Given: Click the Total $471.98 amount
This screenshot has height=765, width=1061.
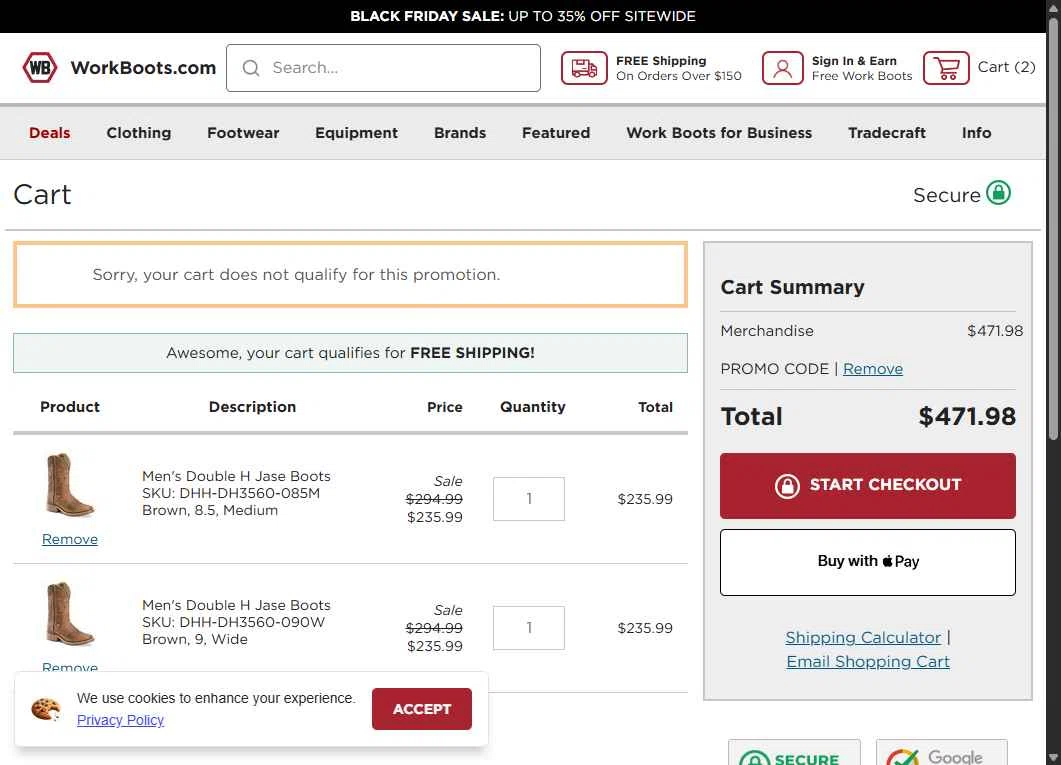Looking at the screenshot, I should coord(967,417).
